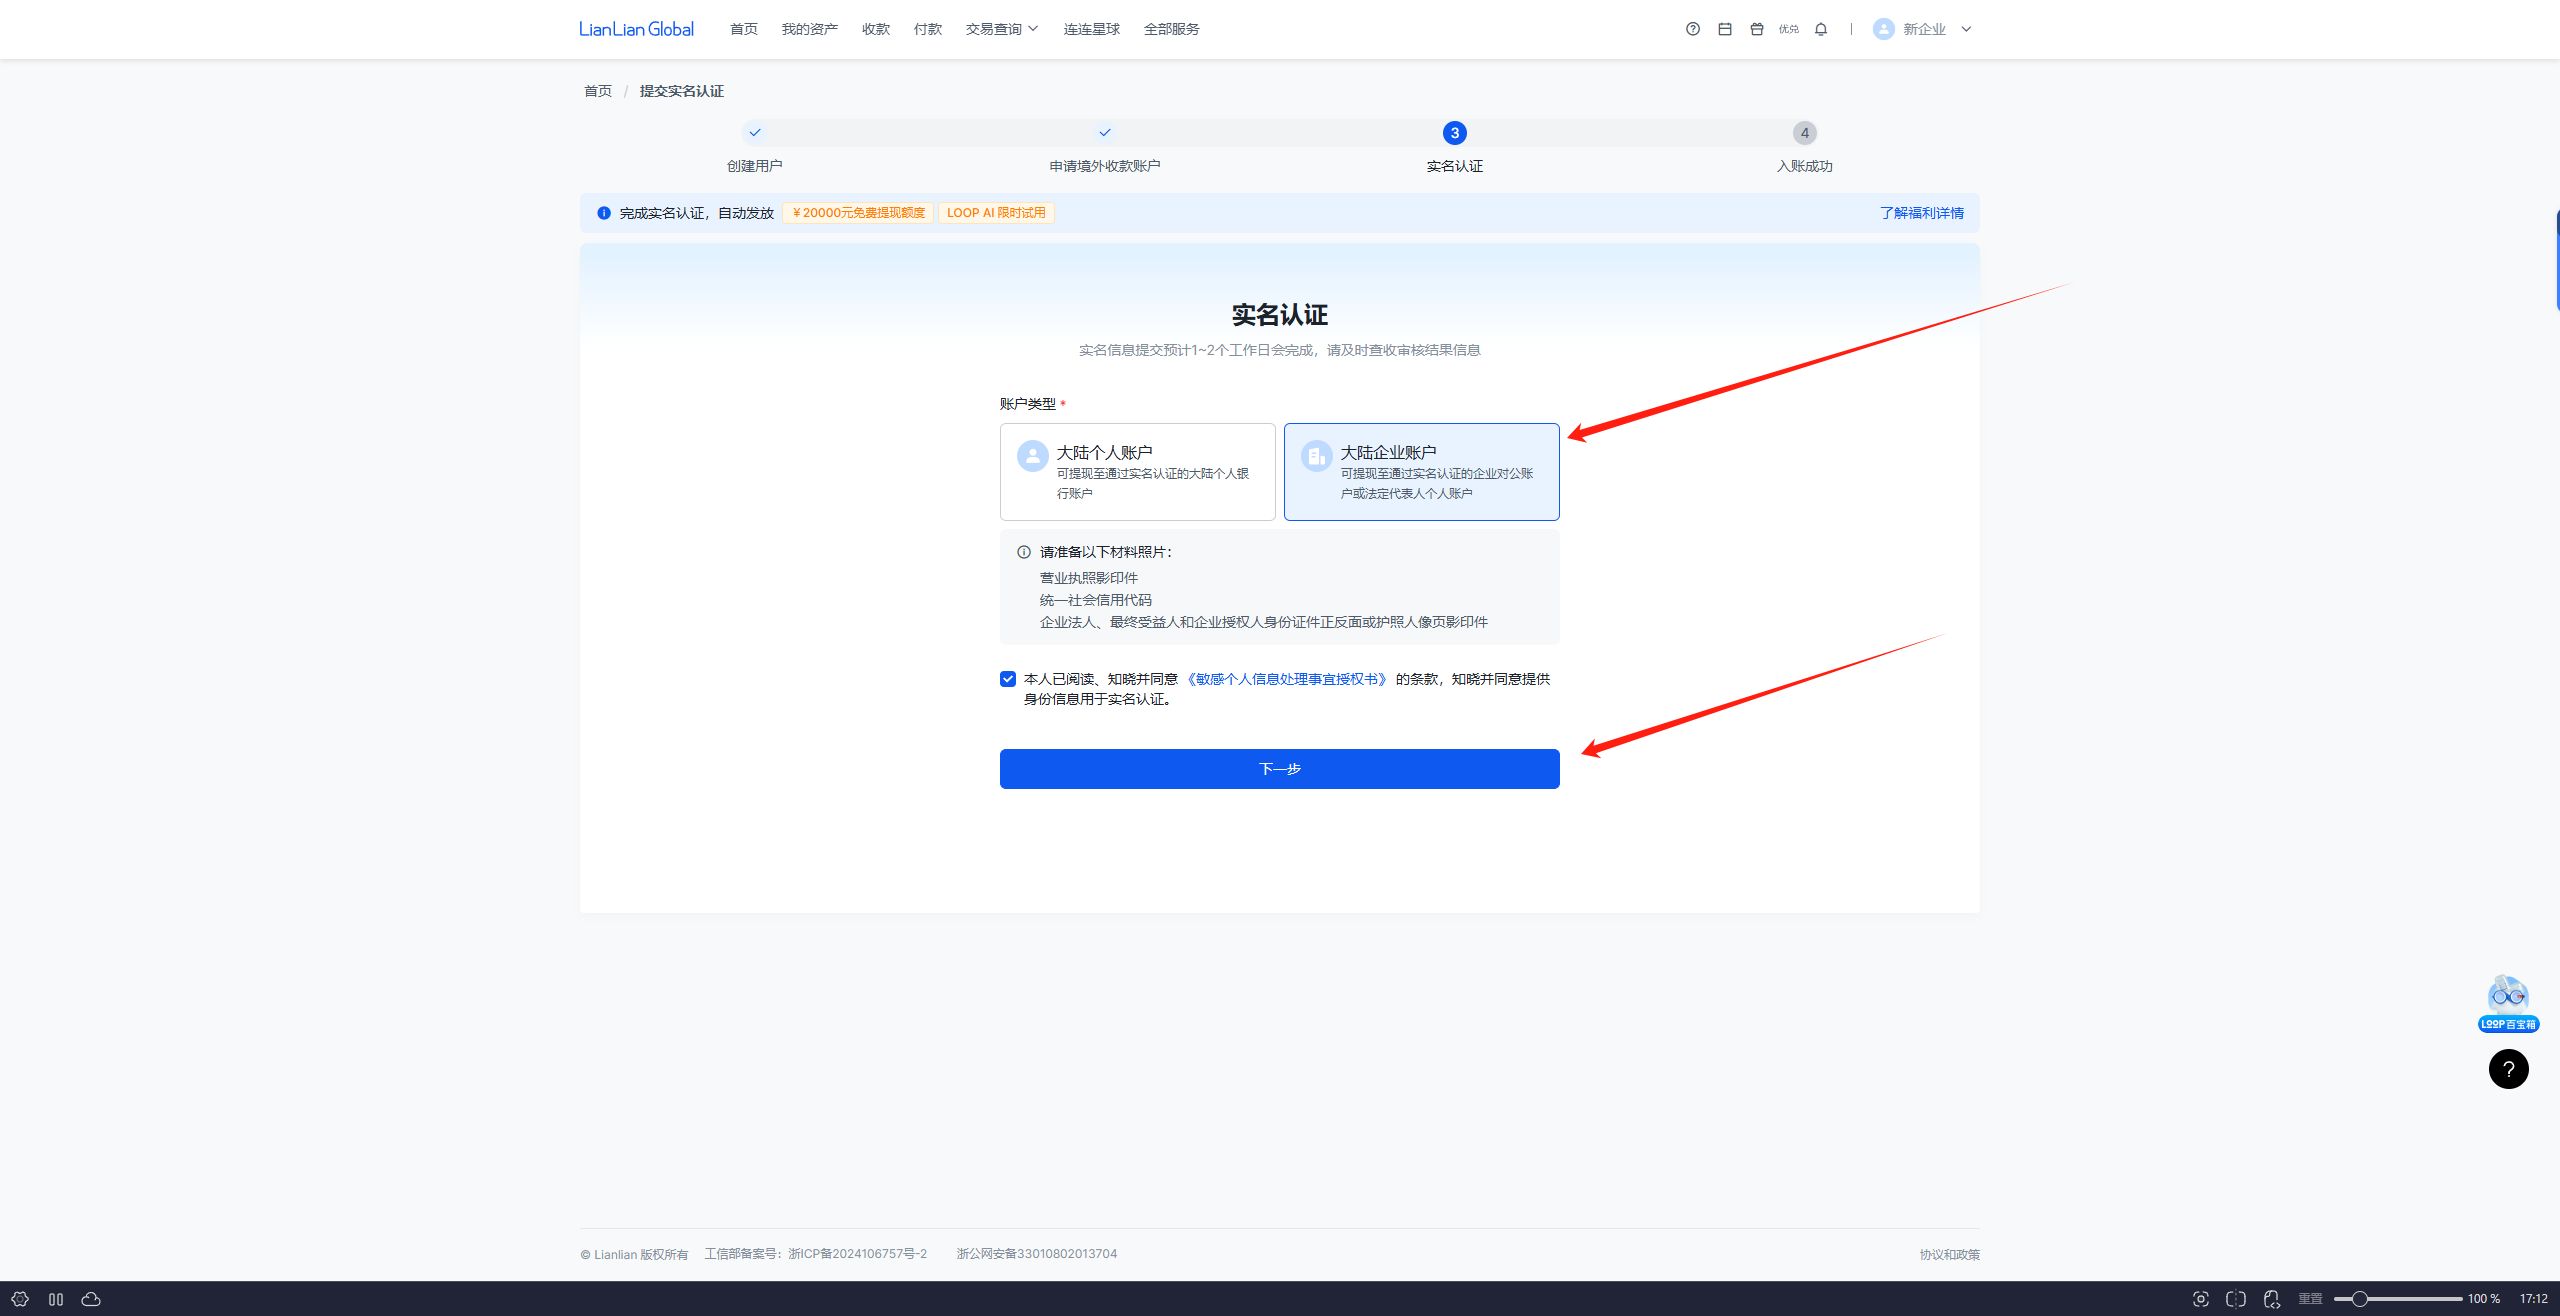2560x1316 pixels.
Task: Click the 申请境外收款账户 completed step checkmark
Action: (1105, 132)
